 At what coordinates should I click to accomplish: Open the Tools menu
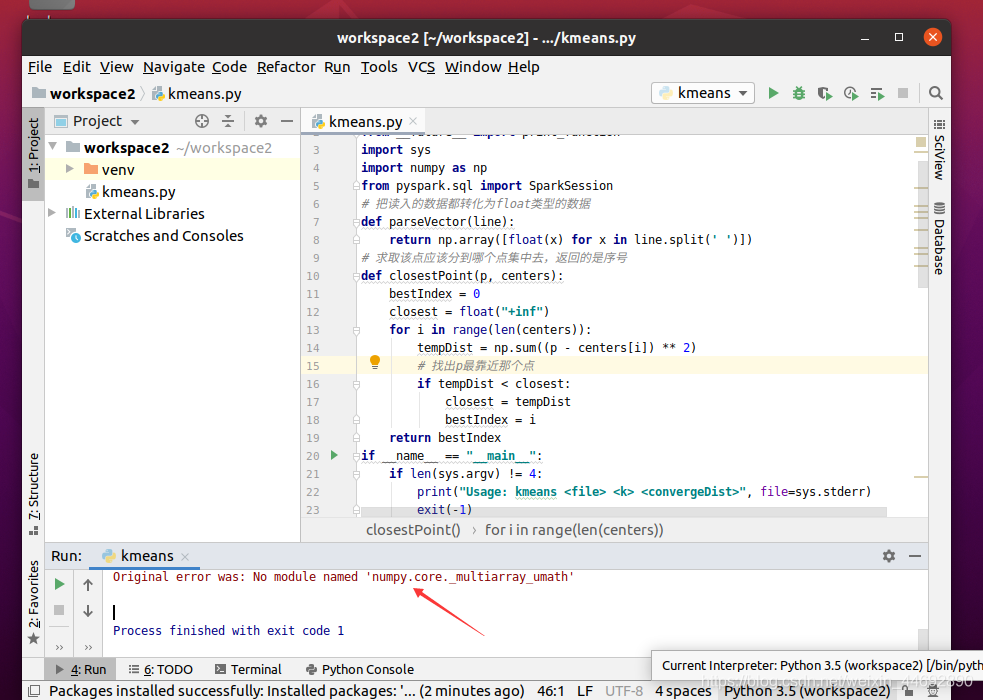(x=379, y=67)
